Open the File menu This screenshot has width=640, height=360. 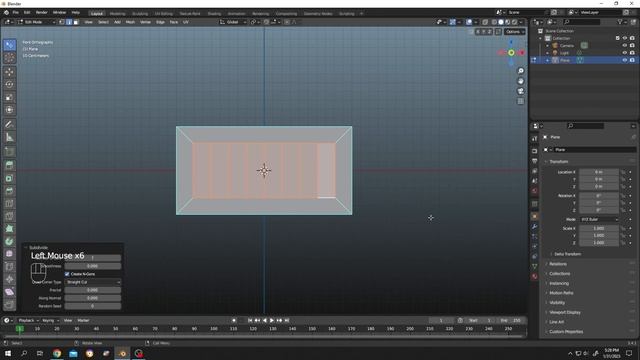16,13
